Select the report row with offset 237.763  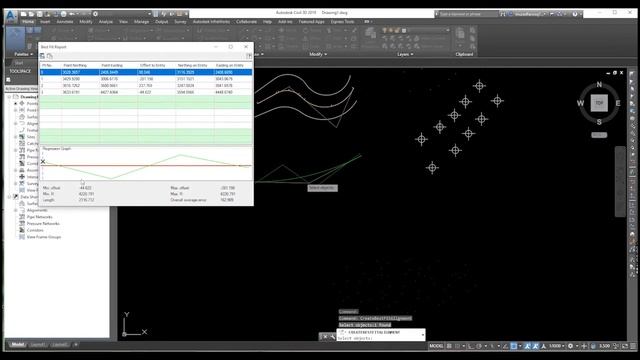click(146, 86)
